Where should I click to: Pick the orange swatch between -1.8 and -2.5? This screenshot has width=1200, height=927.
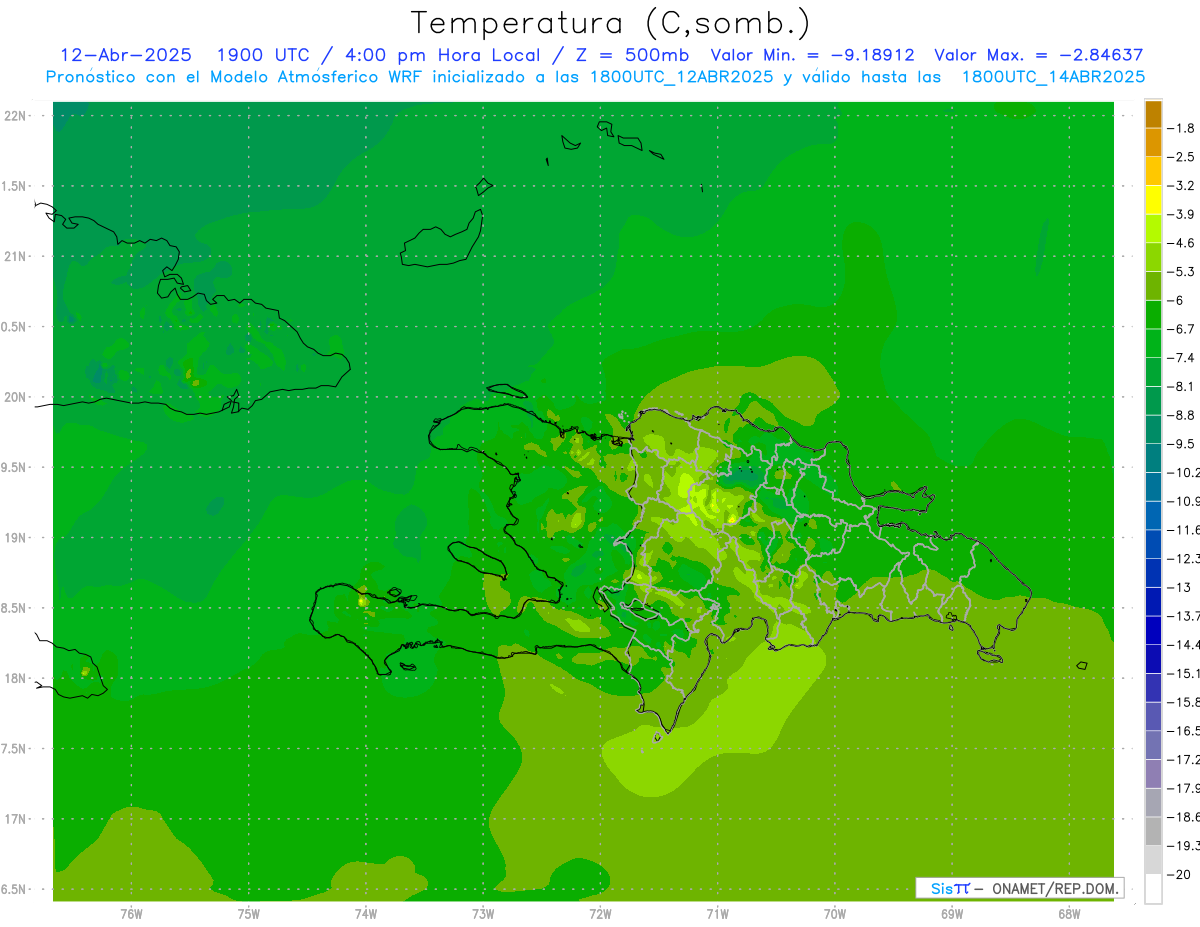point(1153,142)
